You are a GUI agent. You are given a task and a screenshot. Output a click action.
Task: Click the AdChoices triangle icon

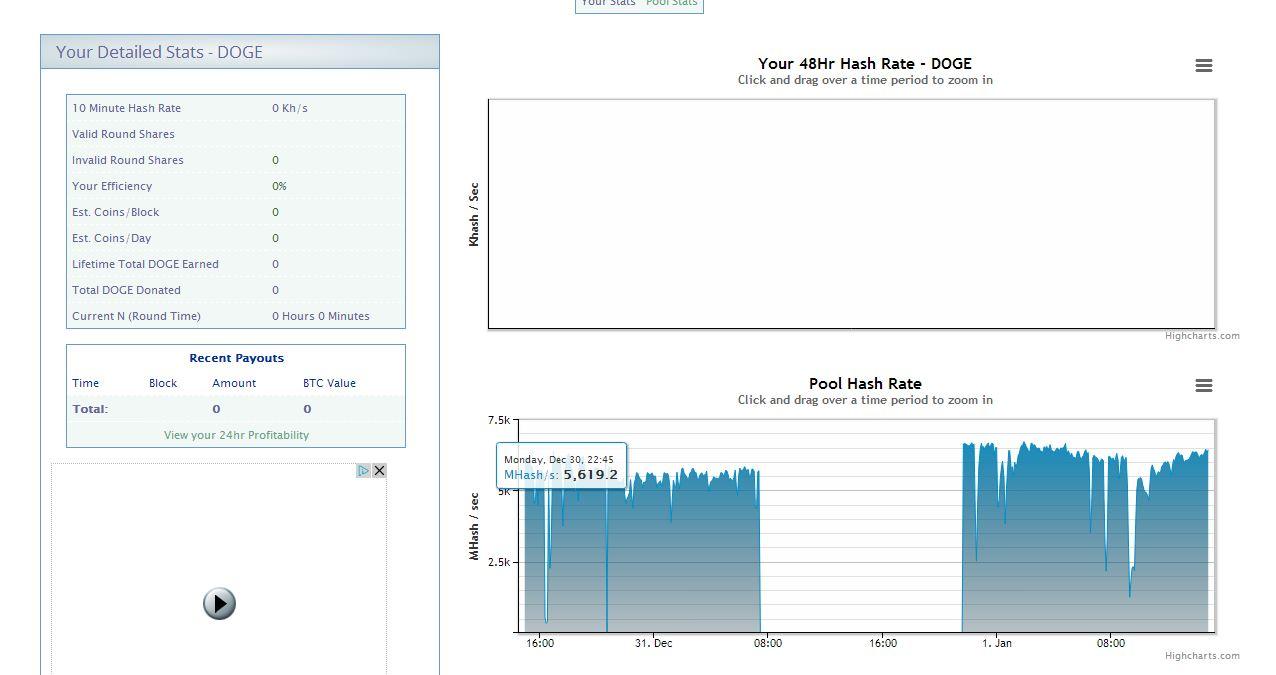364,470
